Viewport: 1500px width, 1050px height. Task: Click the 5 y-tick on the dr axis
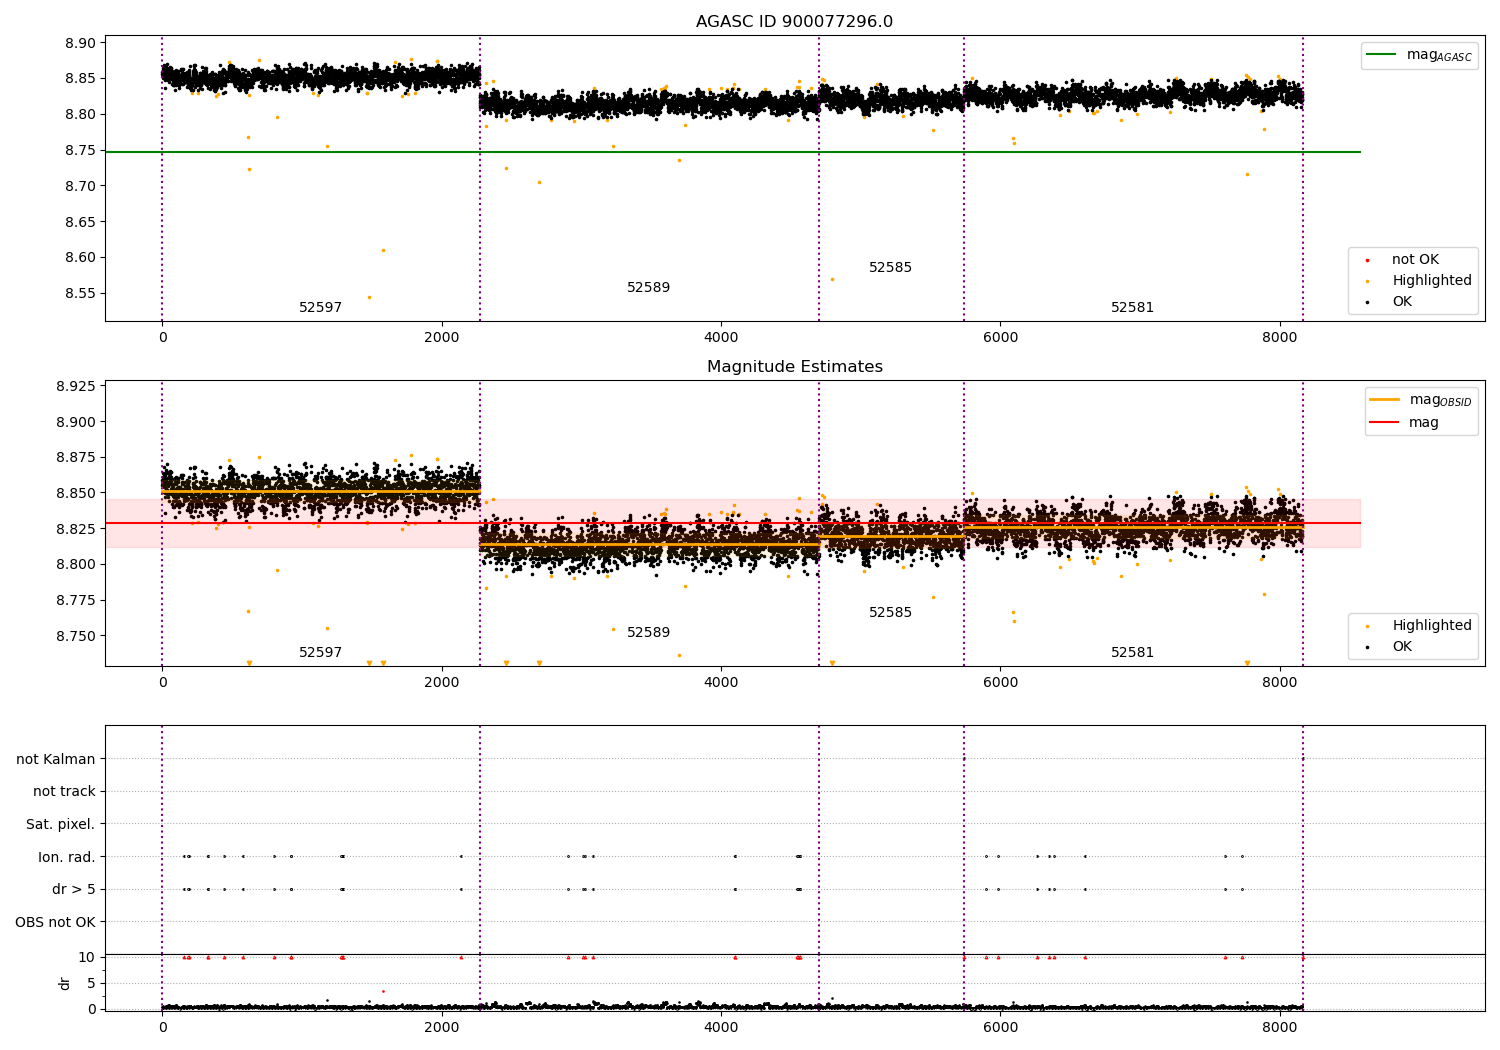click(91, 984)
